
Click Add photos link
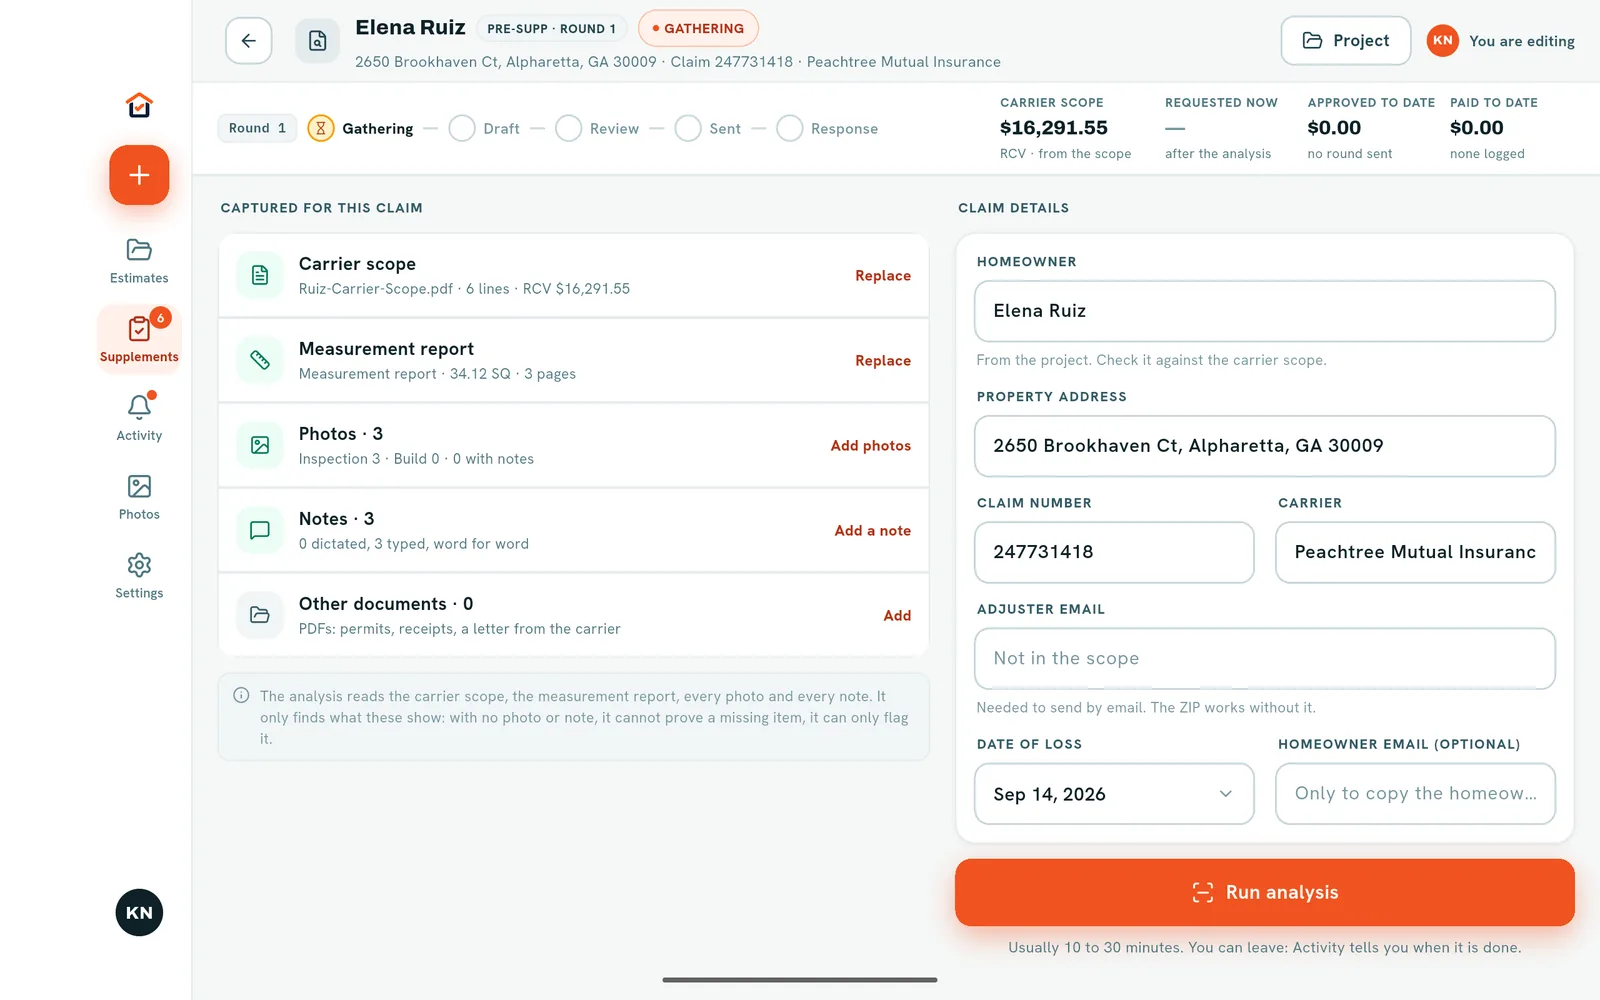(x=871, y=445)
